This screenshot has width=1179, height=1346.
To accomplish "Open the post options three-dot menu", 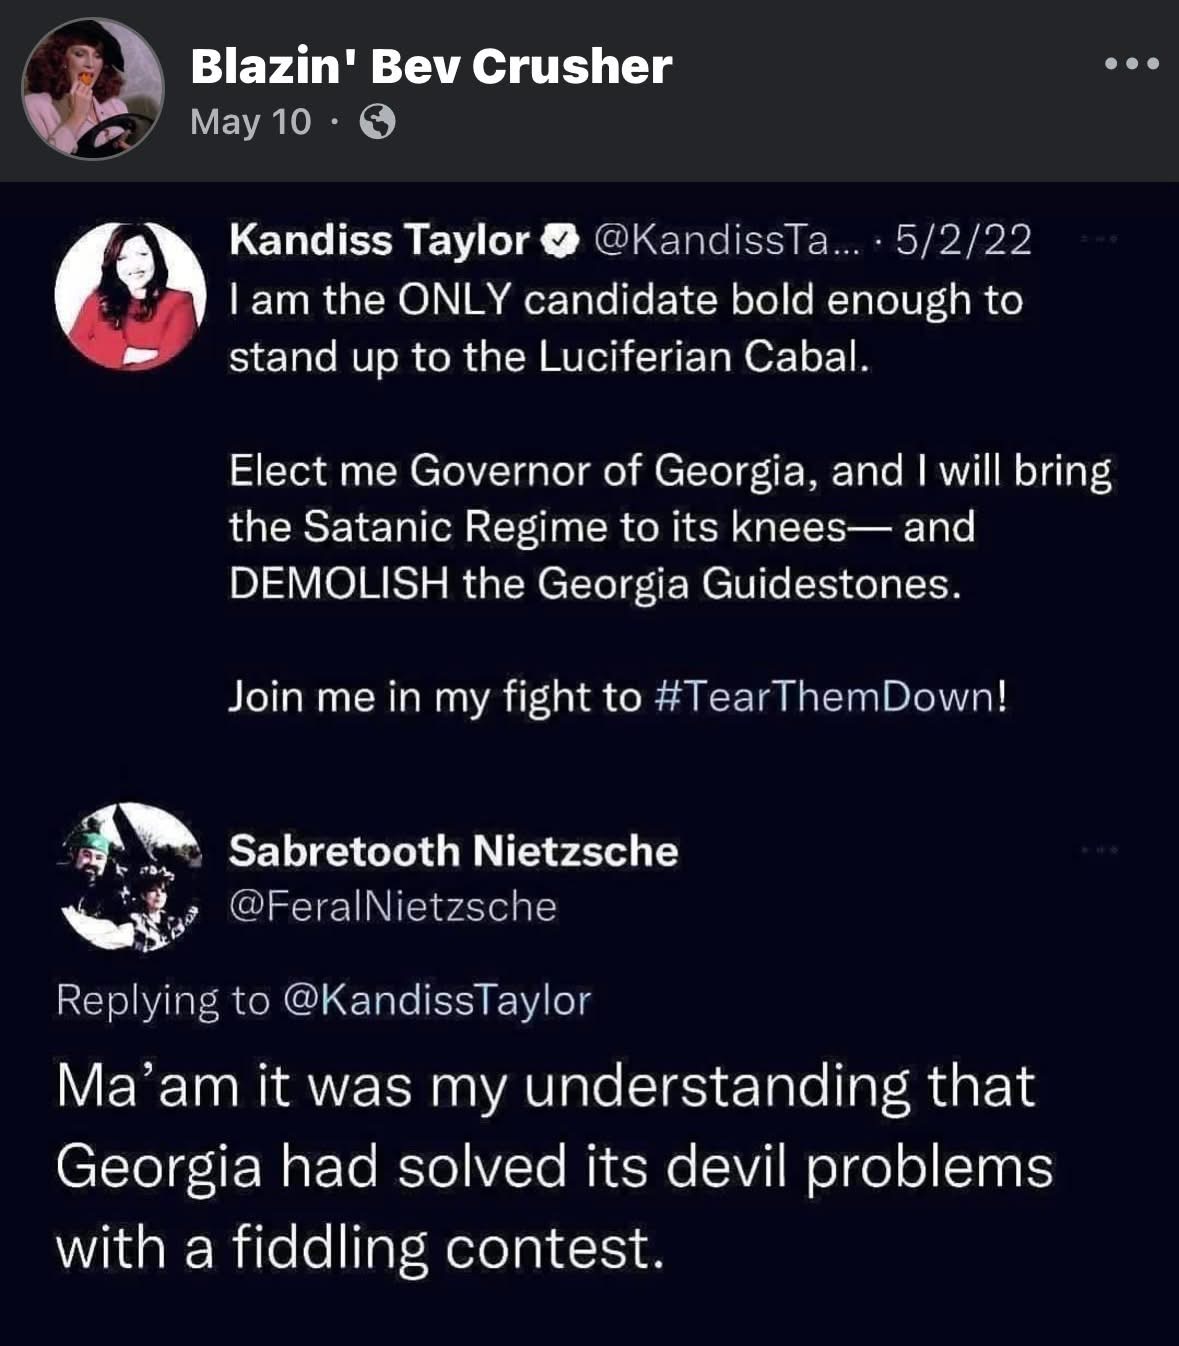I will [1132, 64].
